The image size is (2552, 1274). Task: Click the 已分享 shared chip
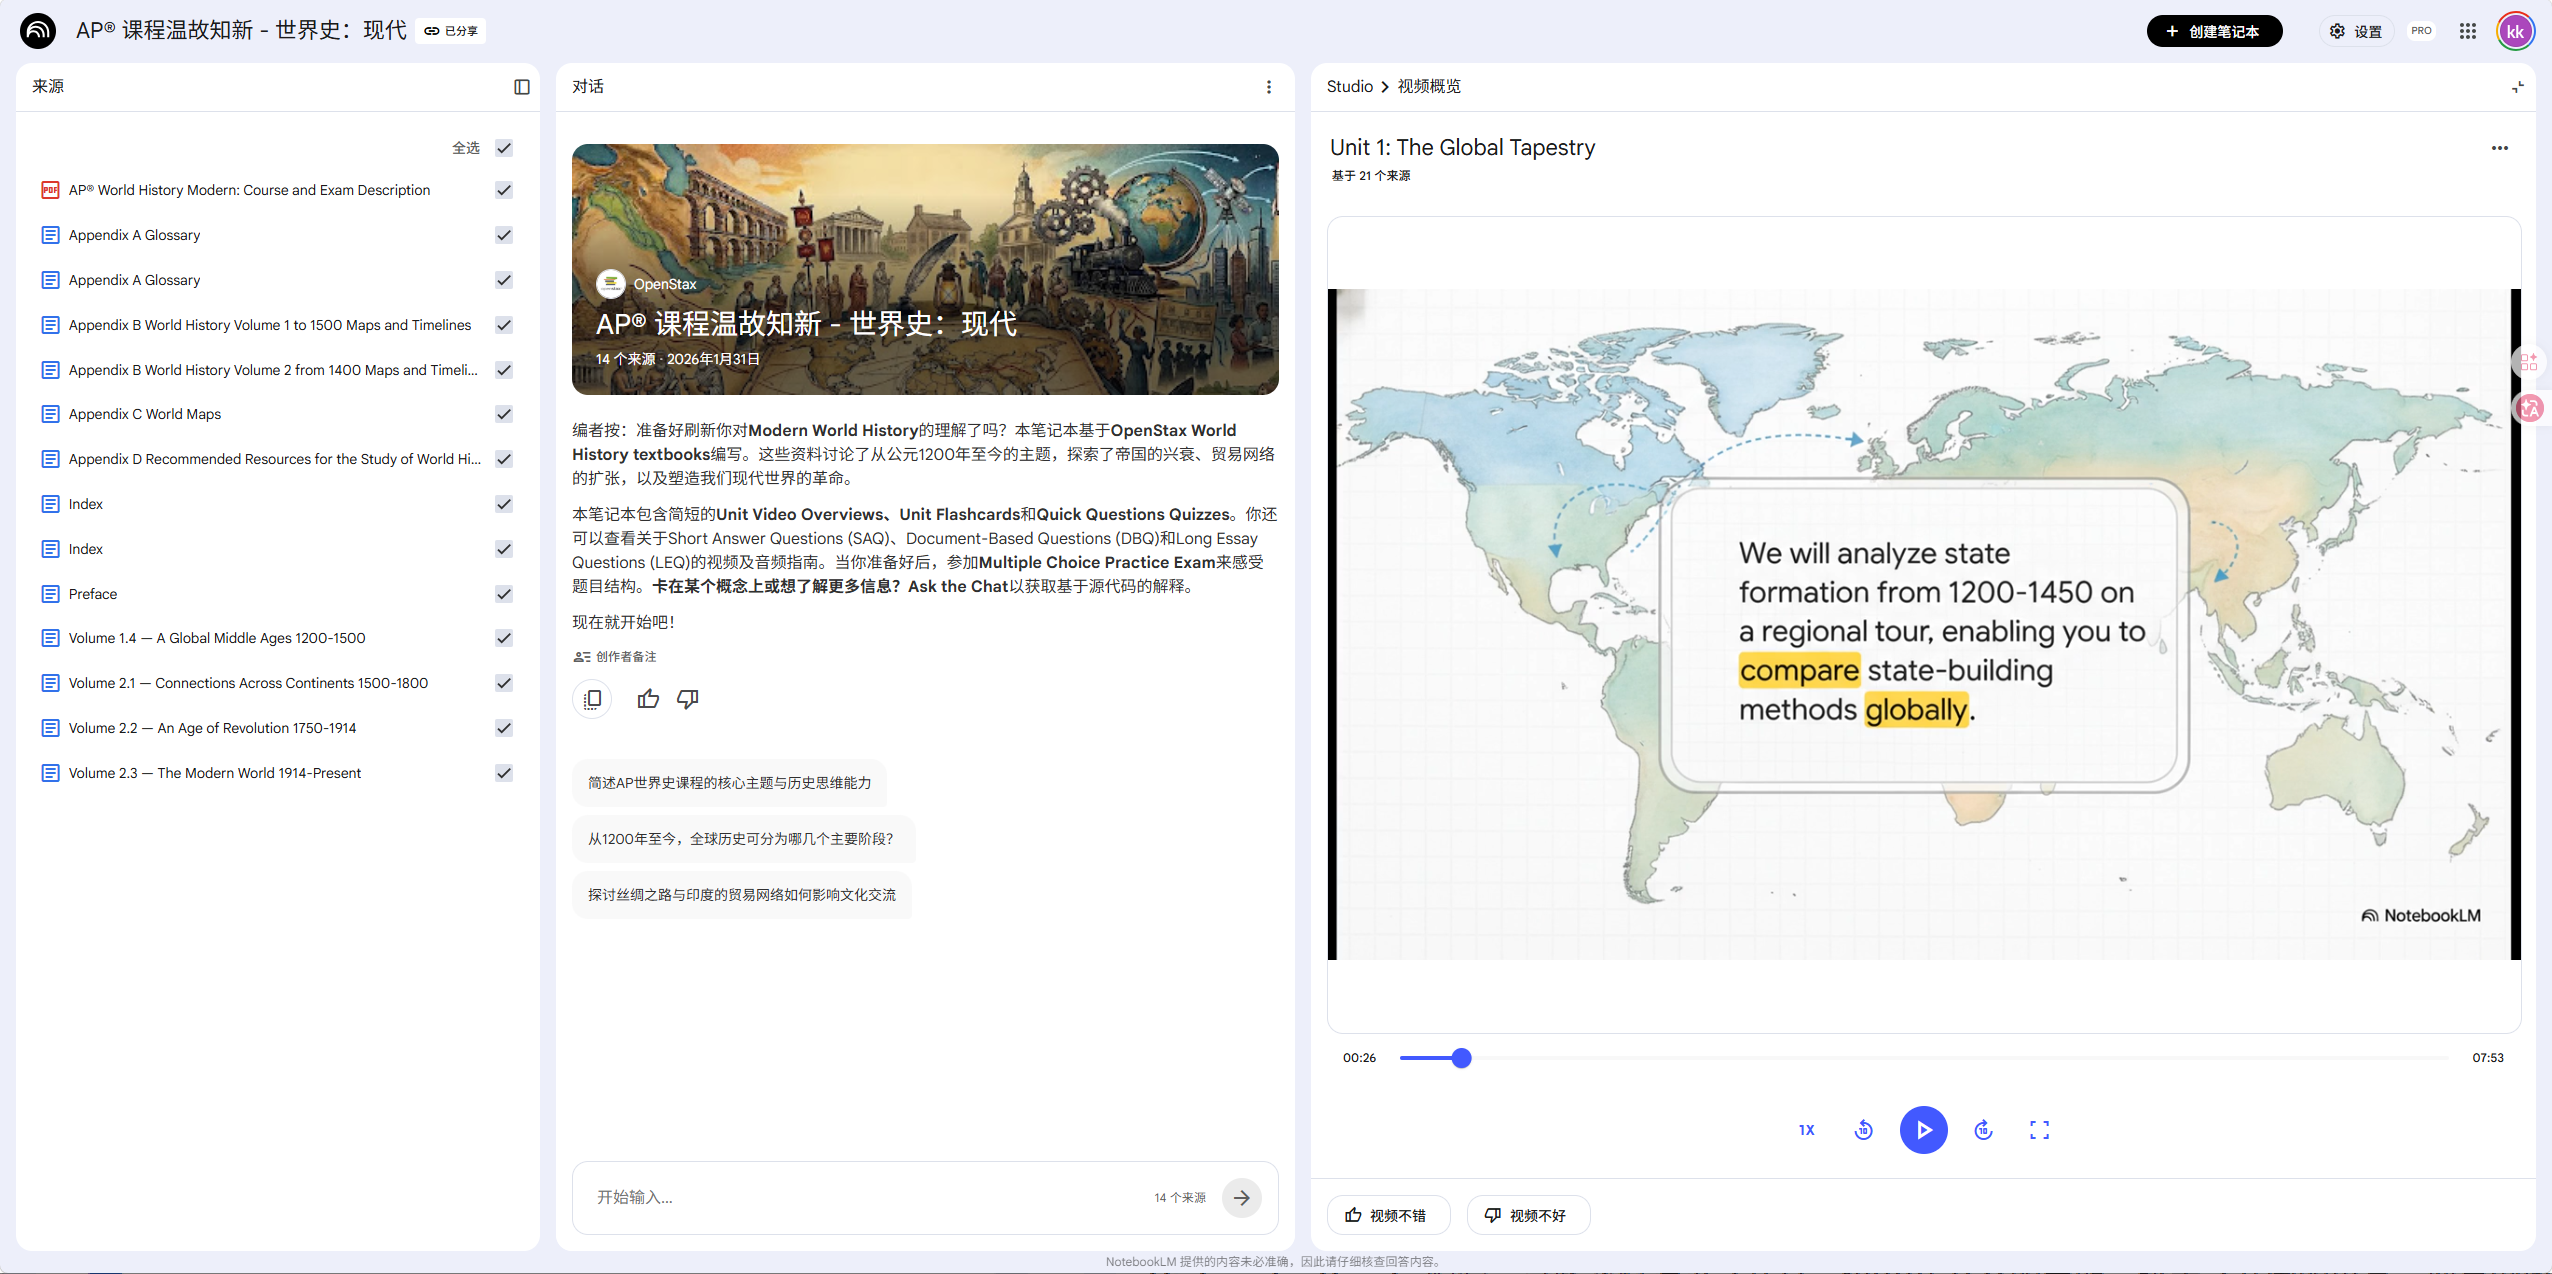451,31
